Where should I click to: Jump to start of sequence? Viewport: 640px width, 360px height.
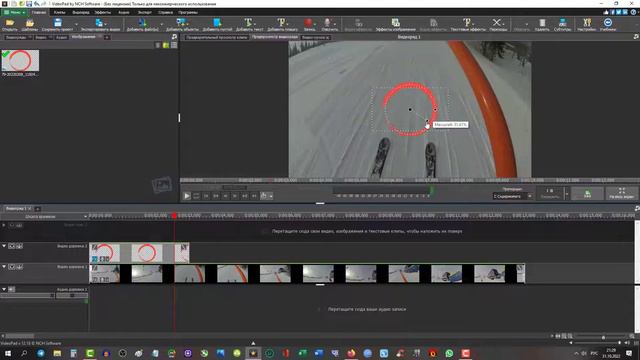(206, 196)
